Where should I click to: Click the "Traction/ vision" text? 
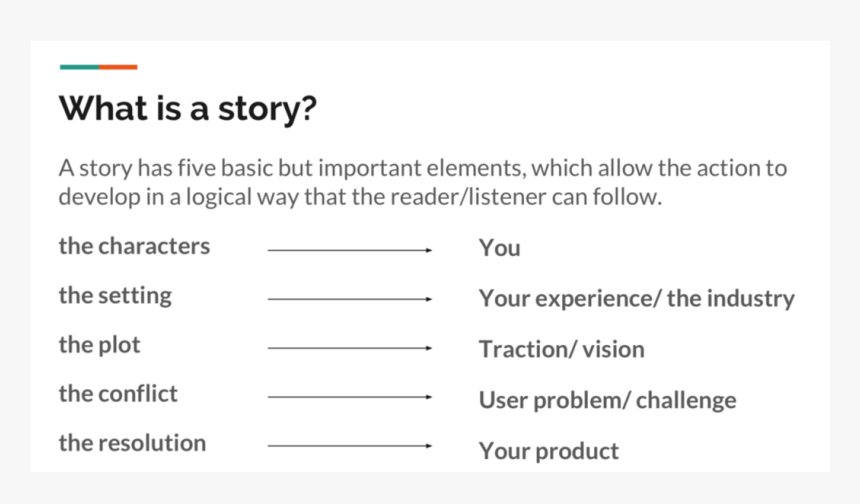click(x=561, y=349)
